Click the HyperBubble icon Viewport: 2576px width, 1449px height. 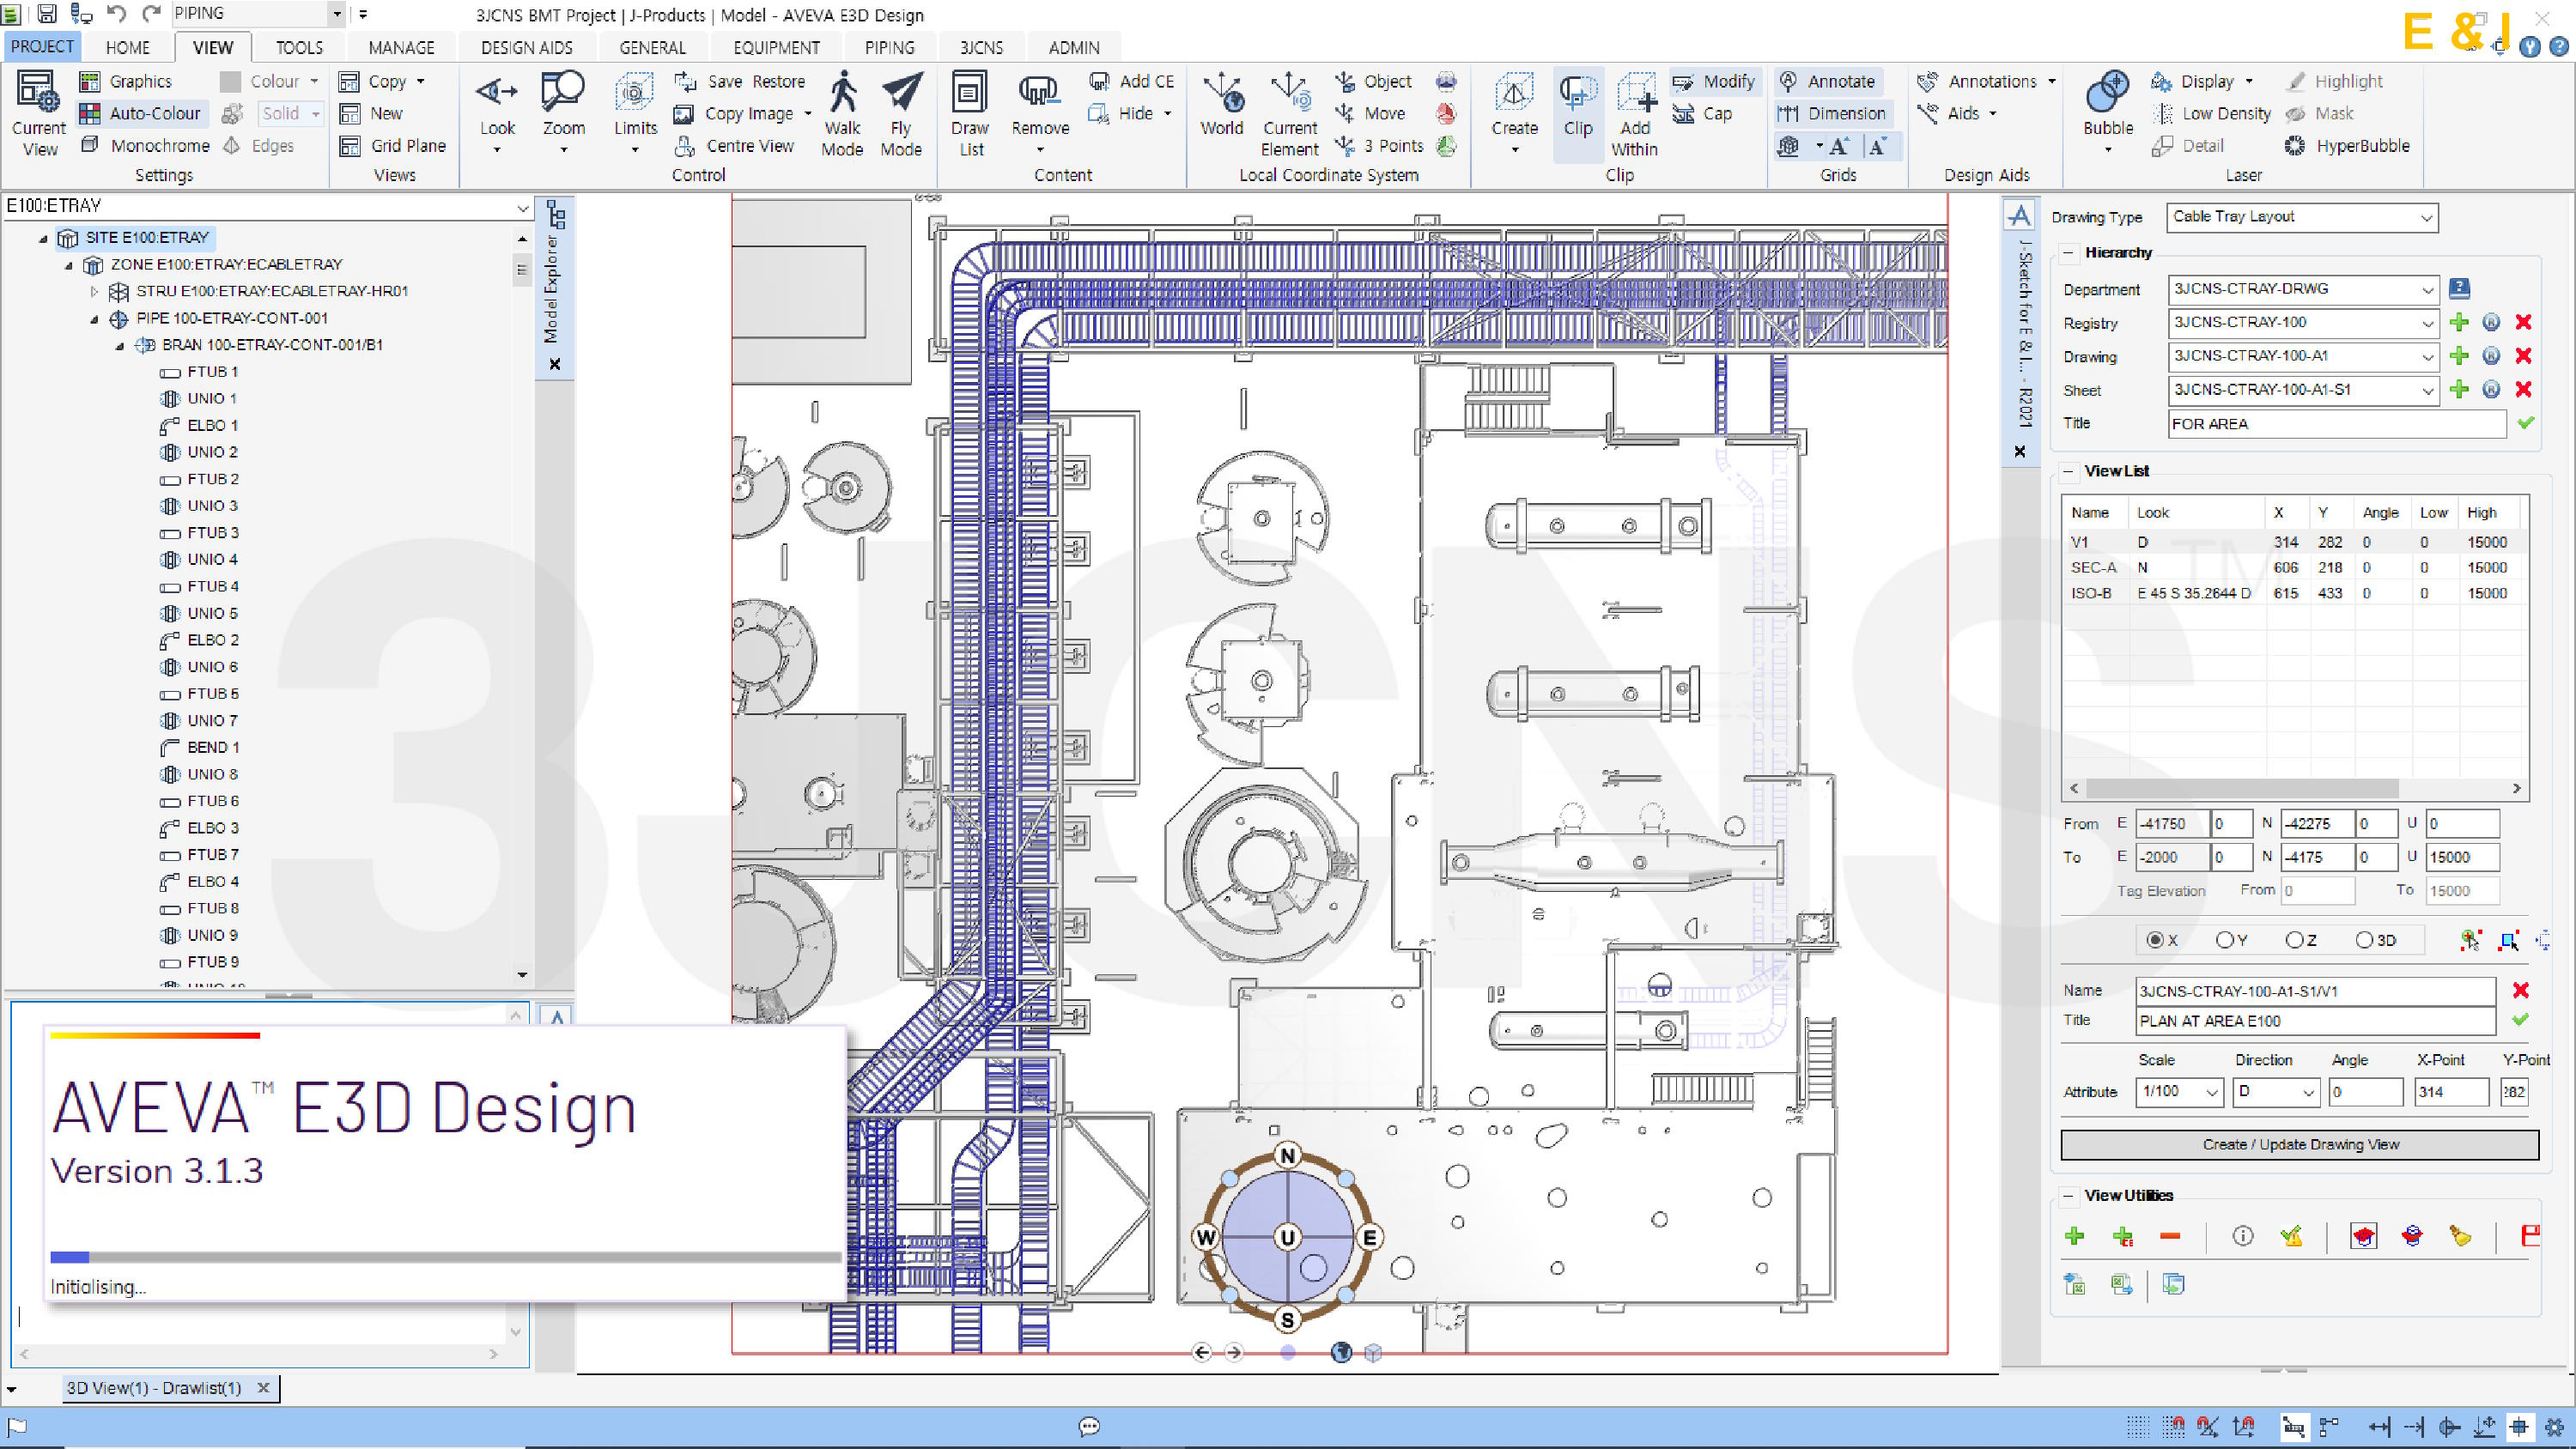click(2295, 146)
